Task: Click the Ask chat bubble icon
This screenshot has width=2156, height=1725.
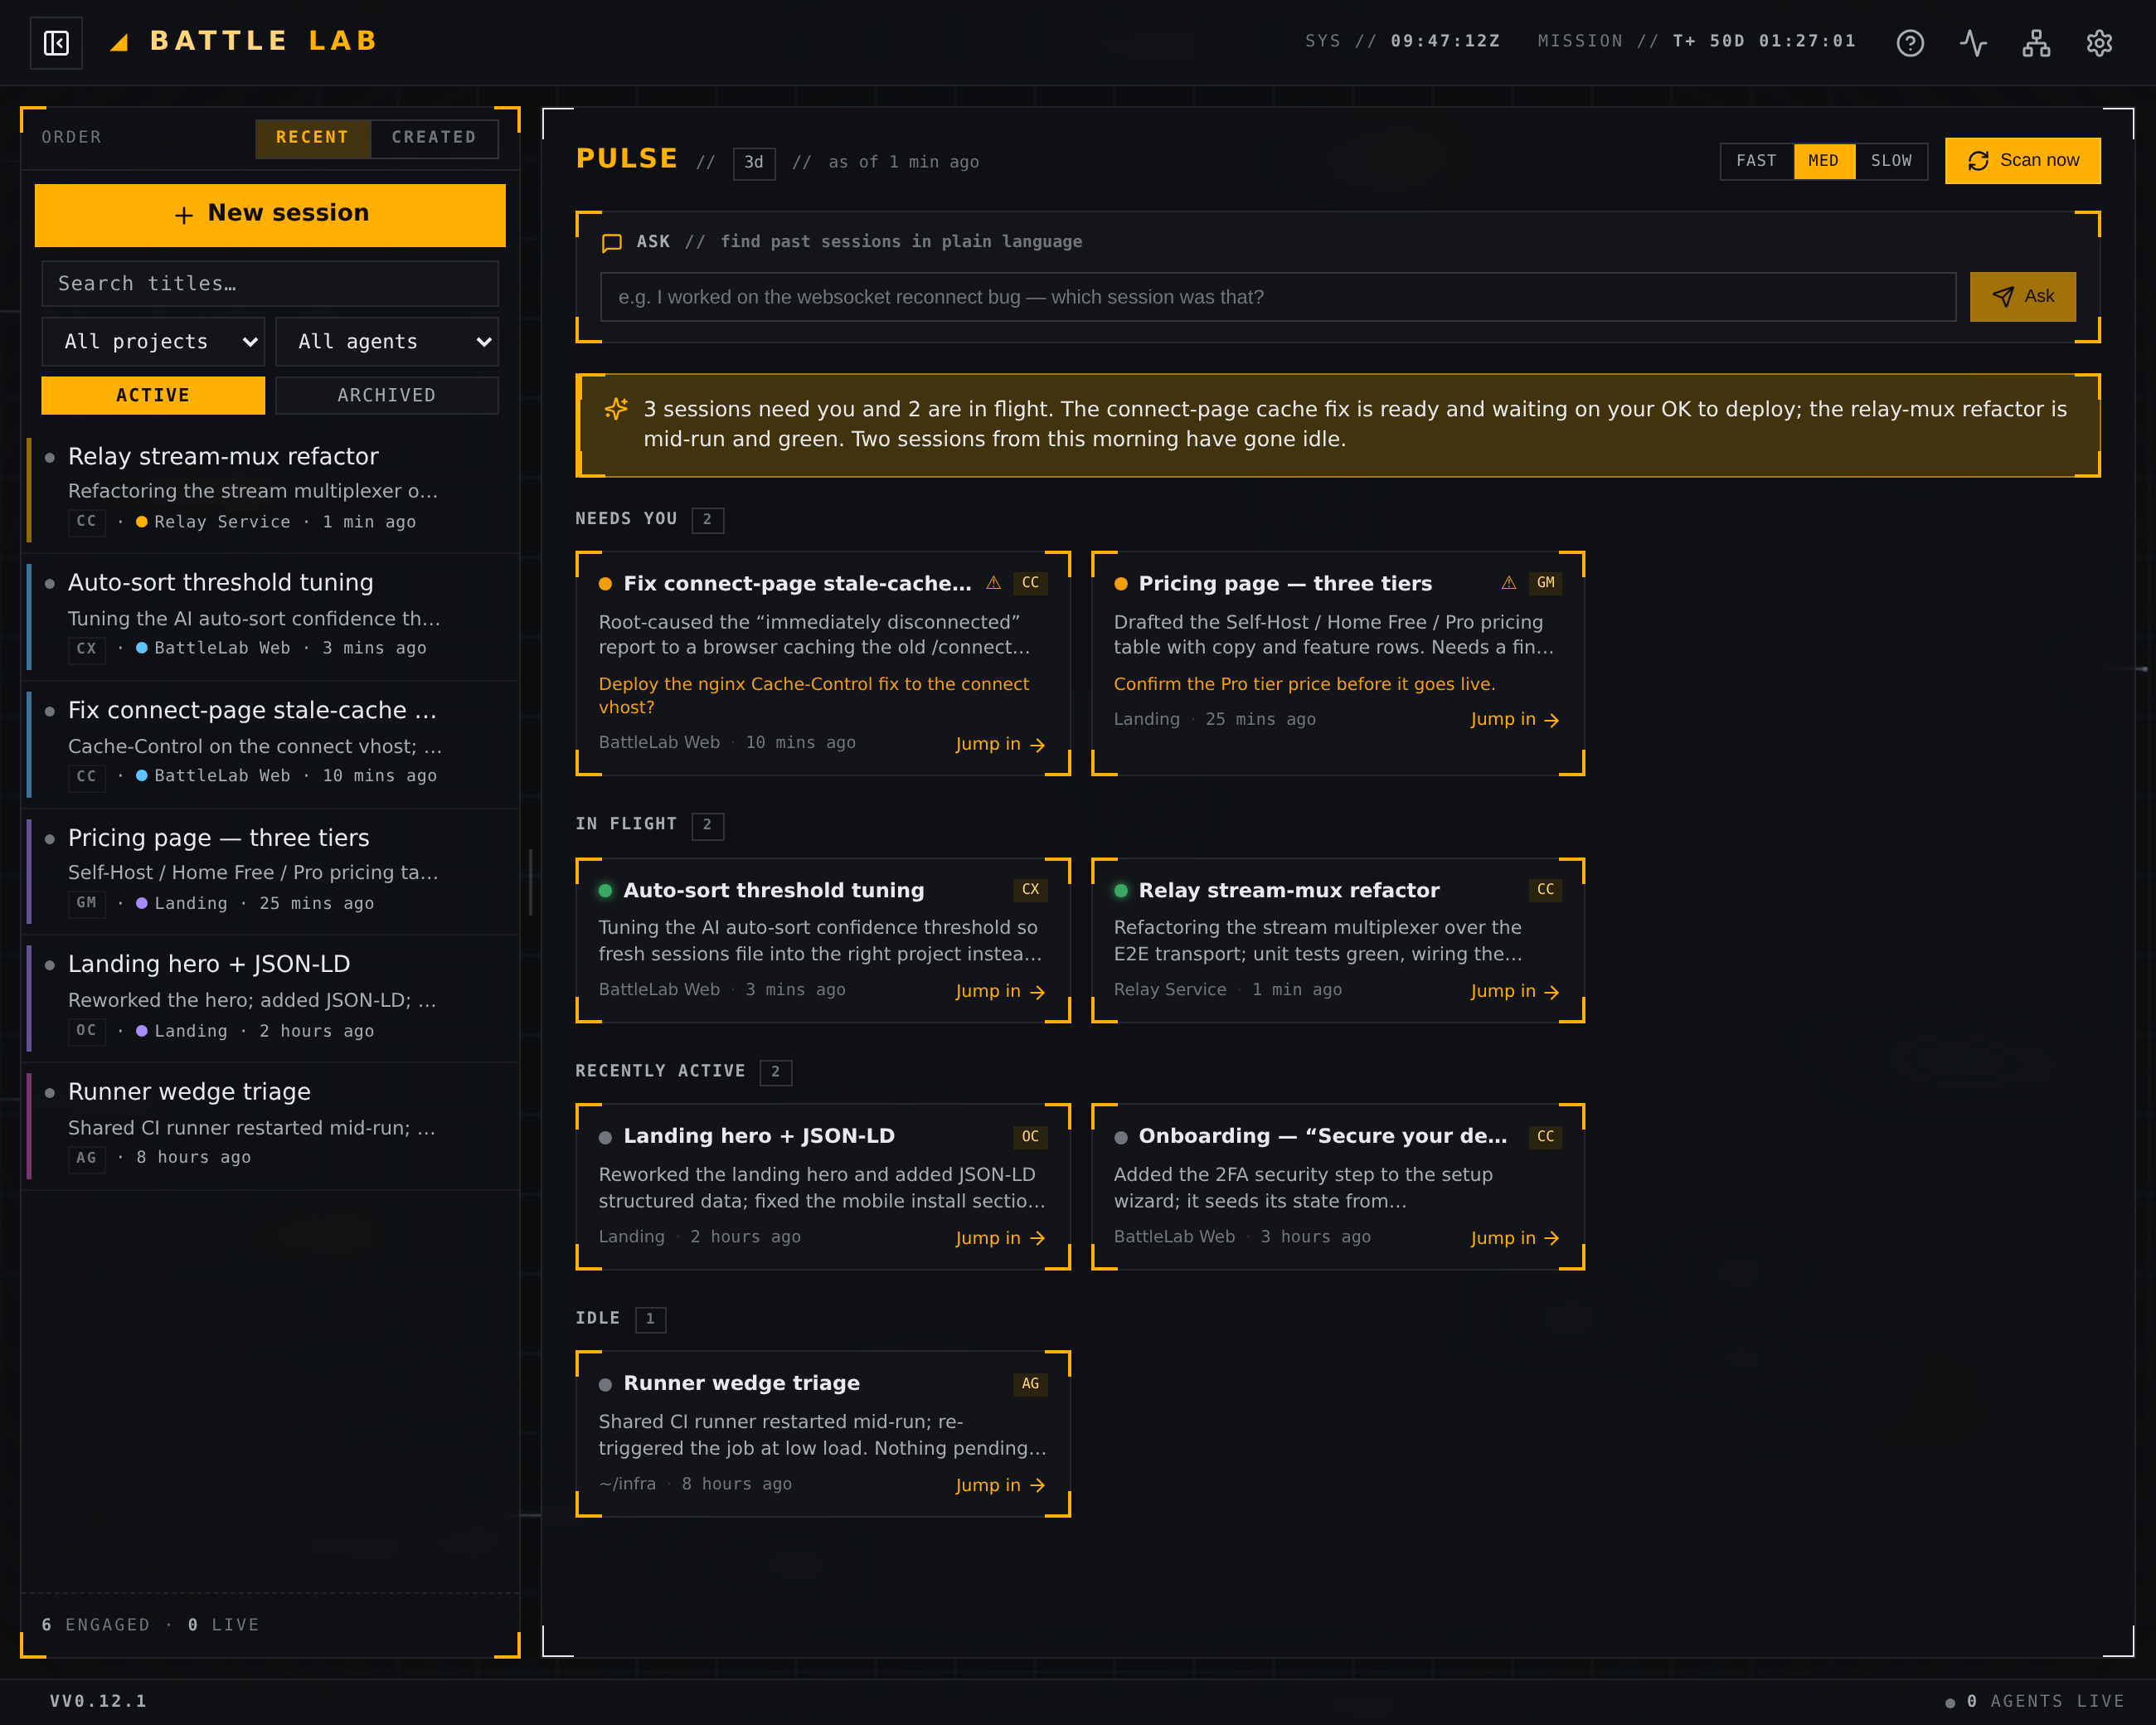Action: tap(612, 242)
